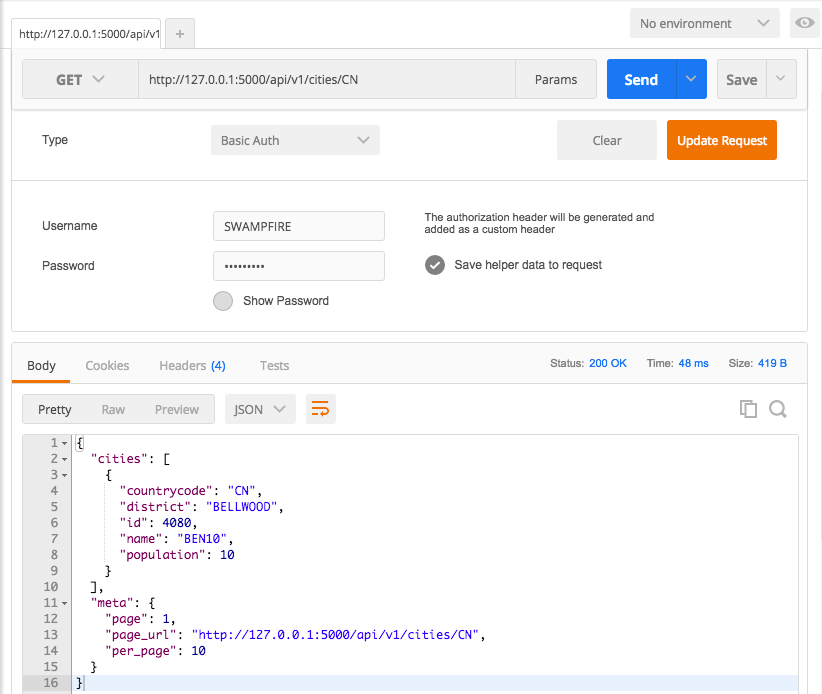Open the No environment dropdown
The image size is (822, 694).
[705, 23]
